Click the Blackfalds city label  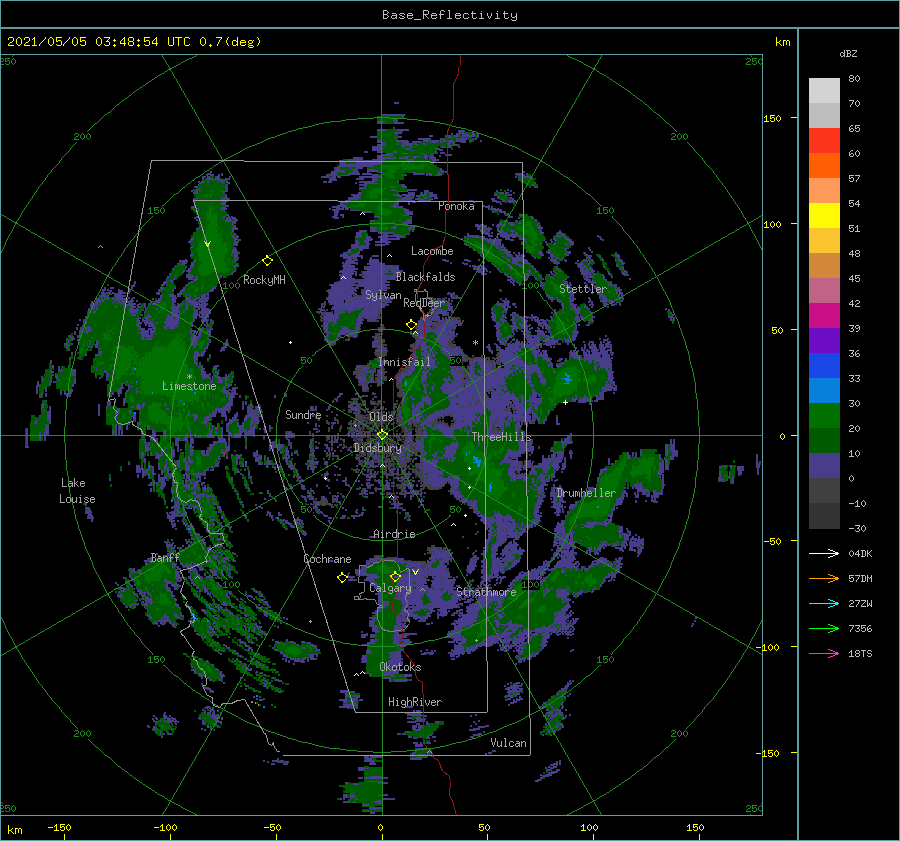[425, 277]
